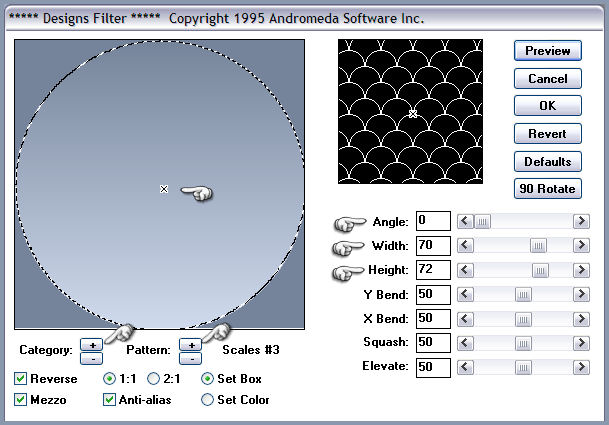Decrease Width with the left arrow
The height and width of the screenshot is (425, 609).
point(465,246)
